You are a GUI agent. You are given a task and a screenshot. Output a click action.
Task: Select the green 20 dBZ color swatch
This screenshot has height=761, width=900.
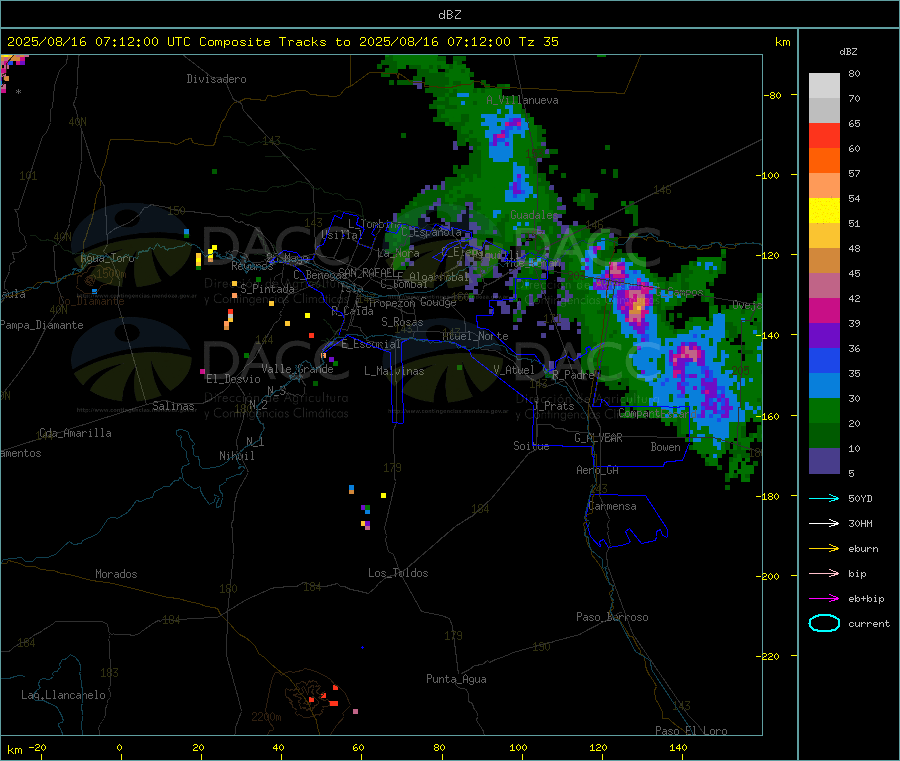(x=824, y=411)
